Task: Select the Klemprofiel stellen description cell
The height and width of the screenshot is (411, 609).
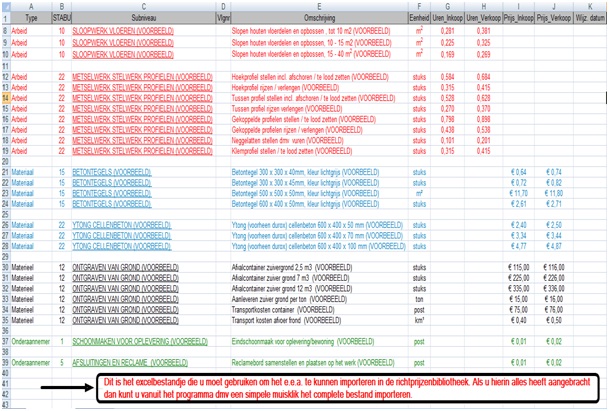Action: pos(288,151)
